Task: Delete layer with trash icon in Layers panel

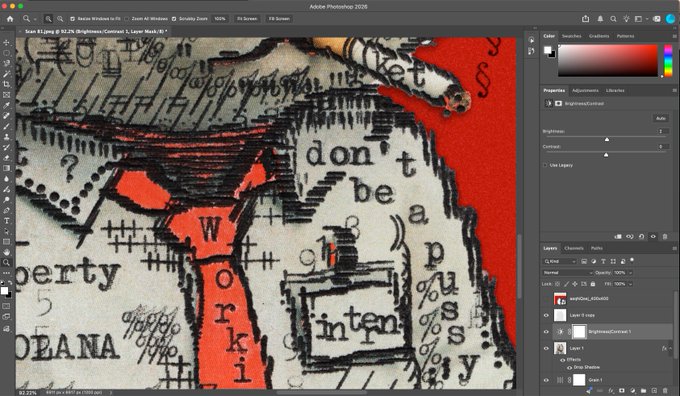Action: coord(666,391)
